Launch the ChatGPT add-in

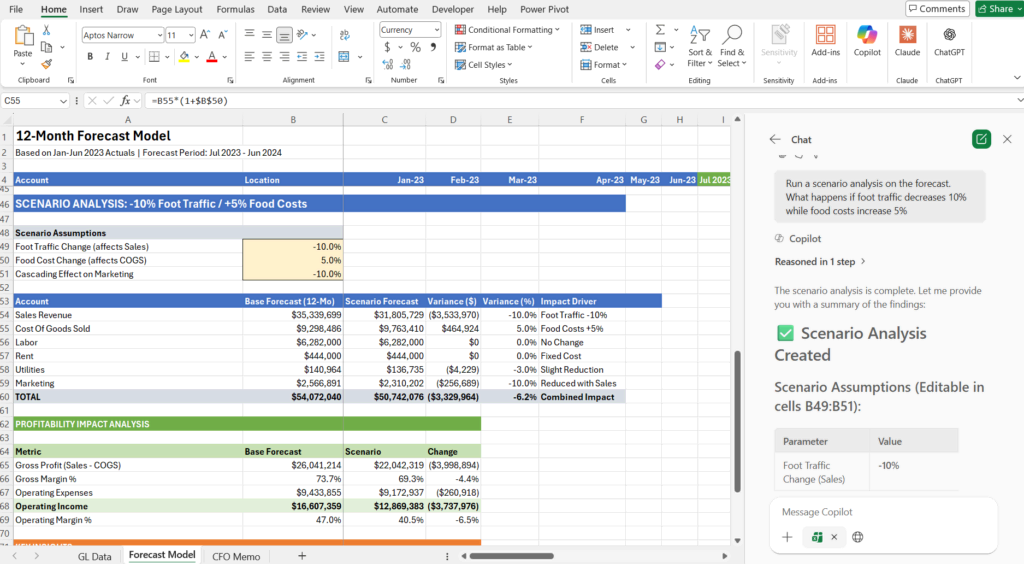(949, 40)
